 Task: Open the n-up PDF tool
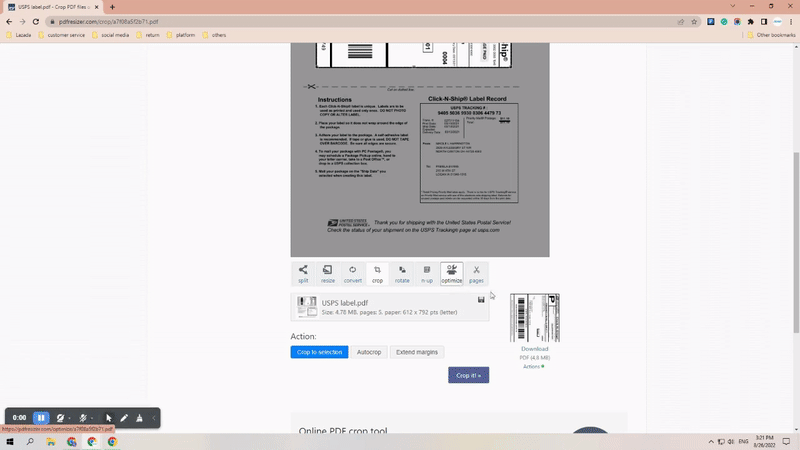tap(427, 274)
